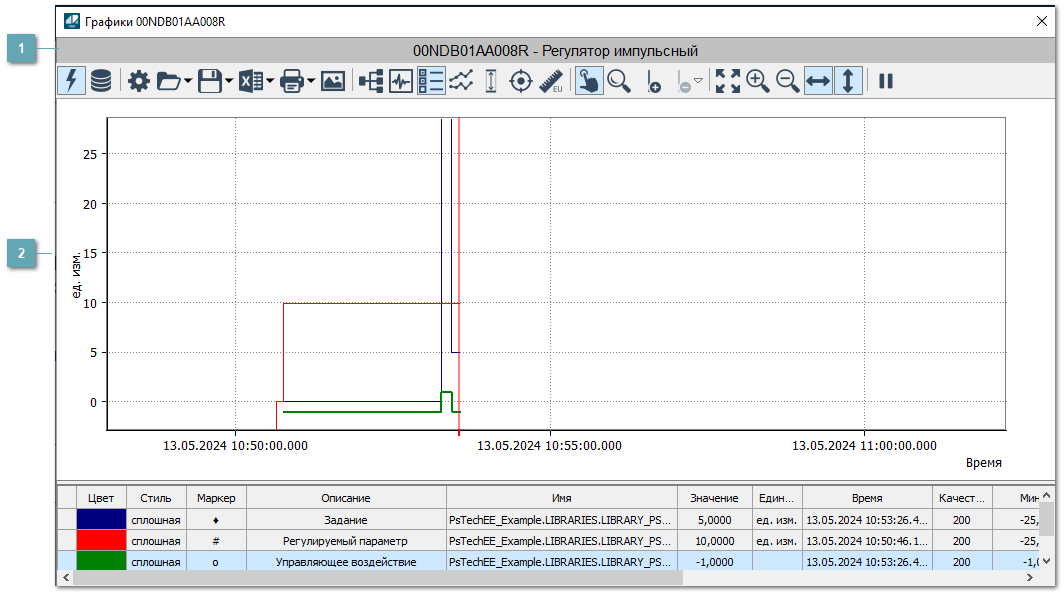Click the red color swatch for Регулируемый параметр

pos(101,540)
